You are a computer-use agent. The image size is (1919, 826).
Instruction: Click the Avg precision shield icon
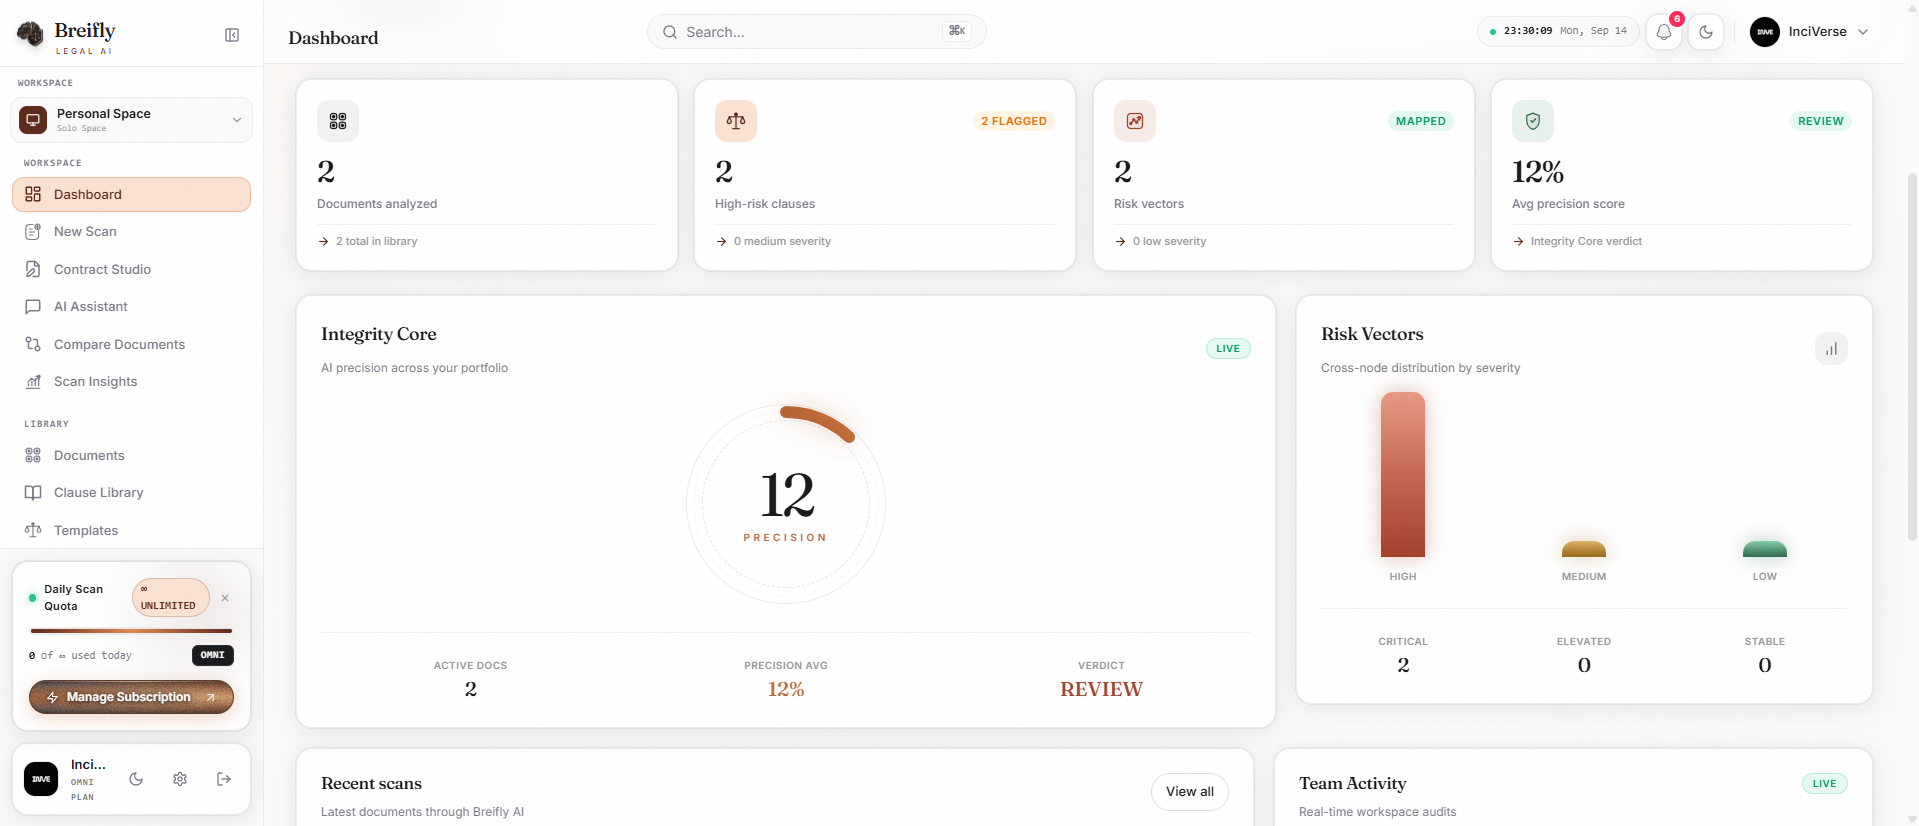[x=1533, y=121]
